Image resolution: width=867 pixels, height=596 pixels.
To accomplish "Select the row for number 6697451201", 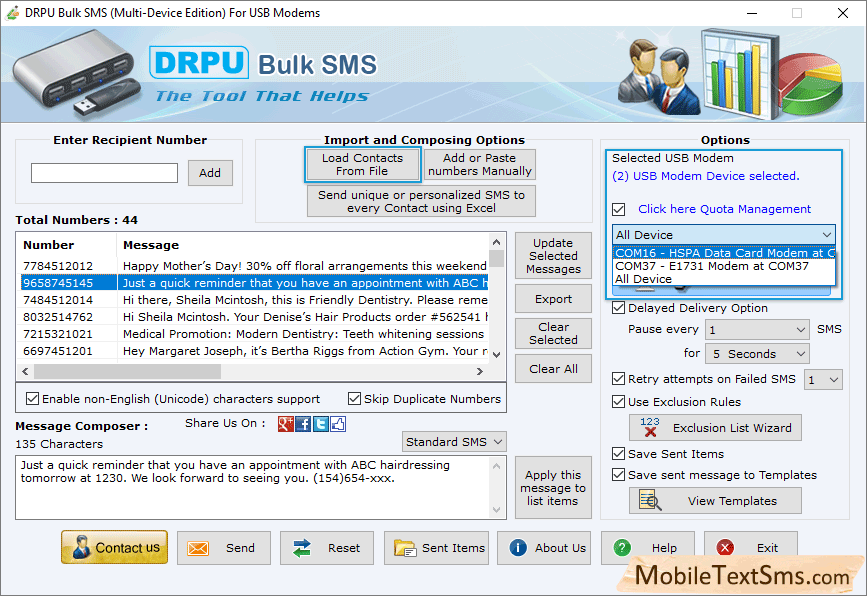I will 254,352.
